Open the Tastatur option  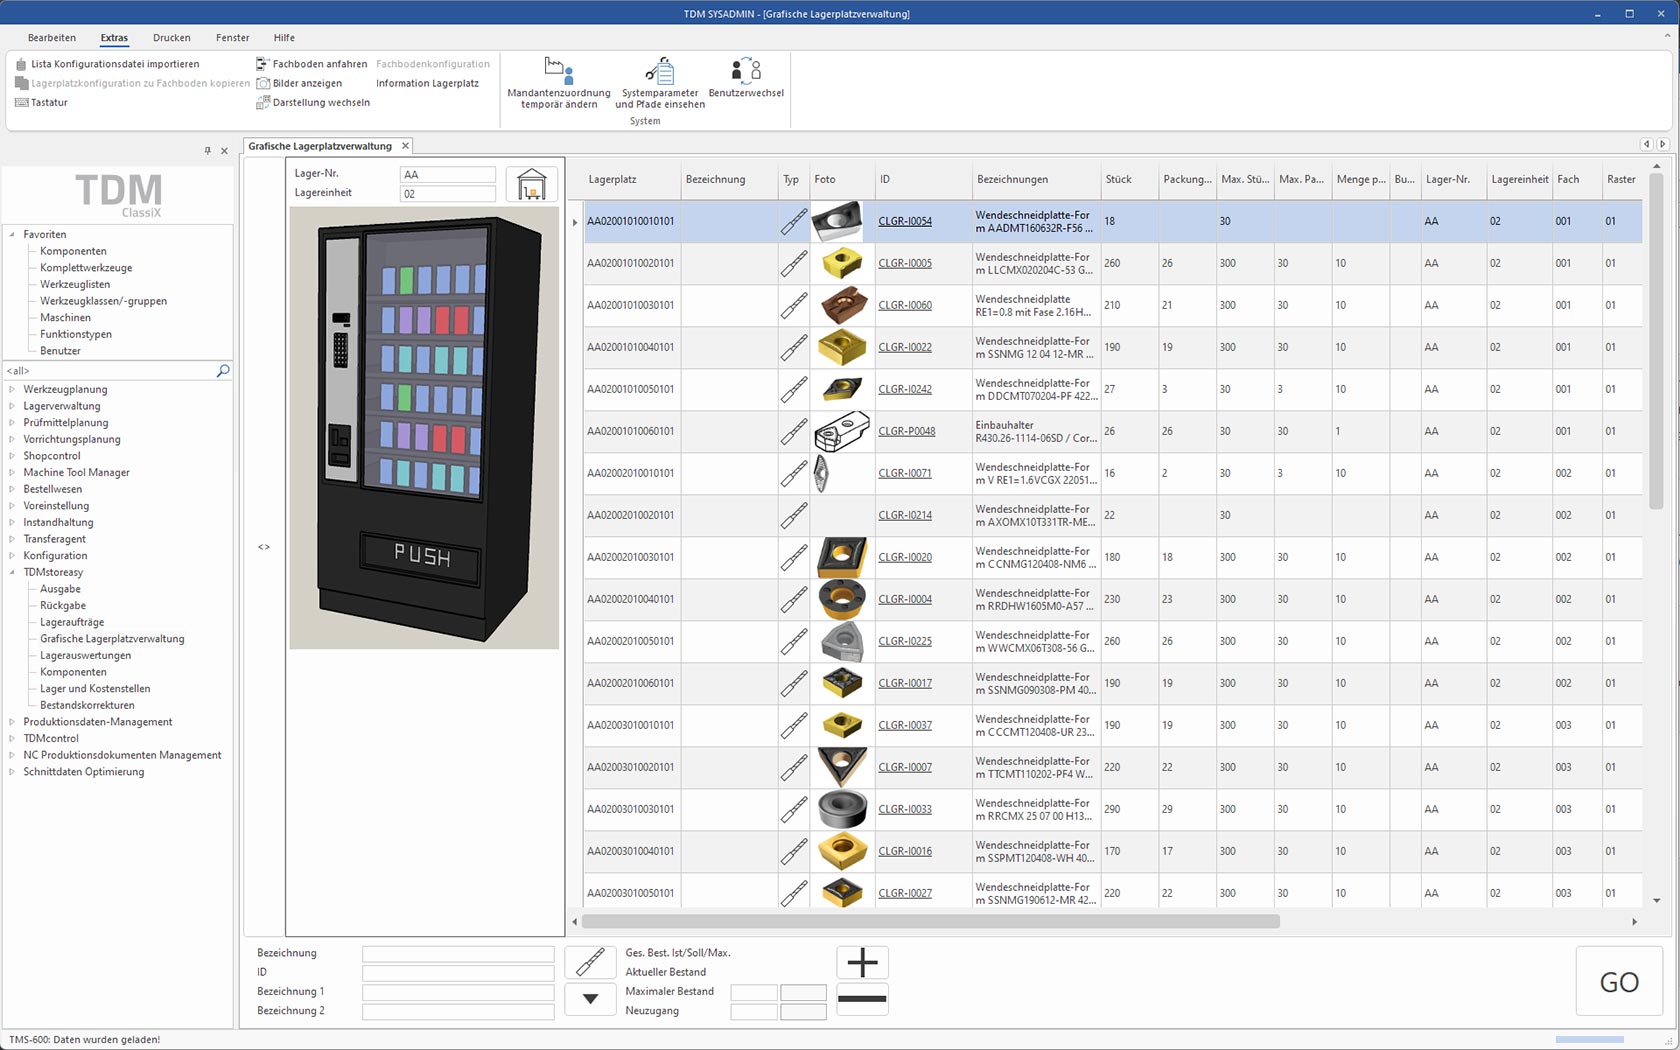(41, 102)
